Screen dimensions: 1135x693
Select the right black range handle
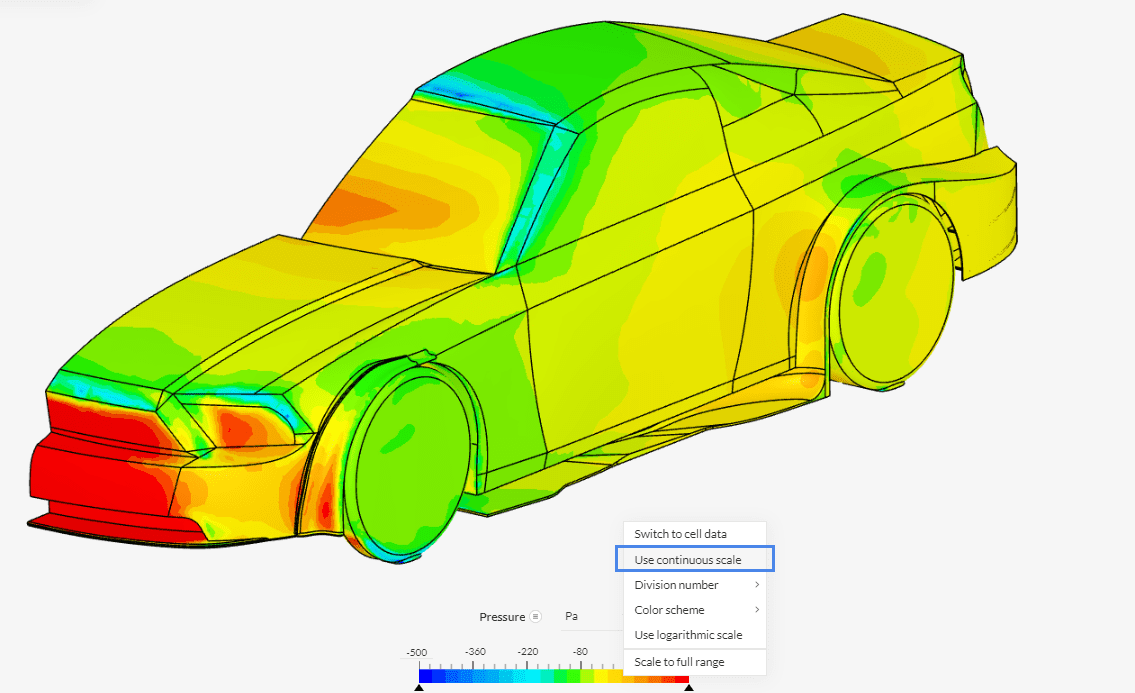tap(687, 688)
